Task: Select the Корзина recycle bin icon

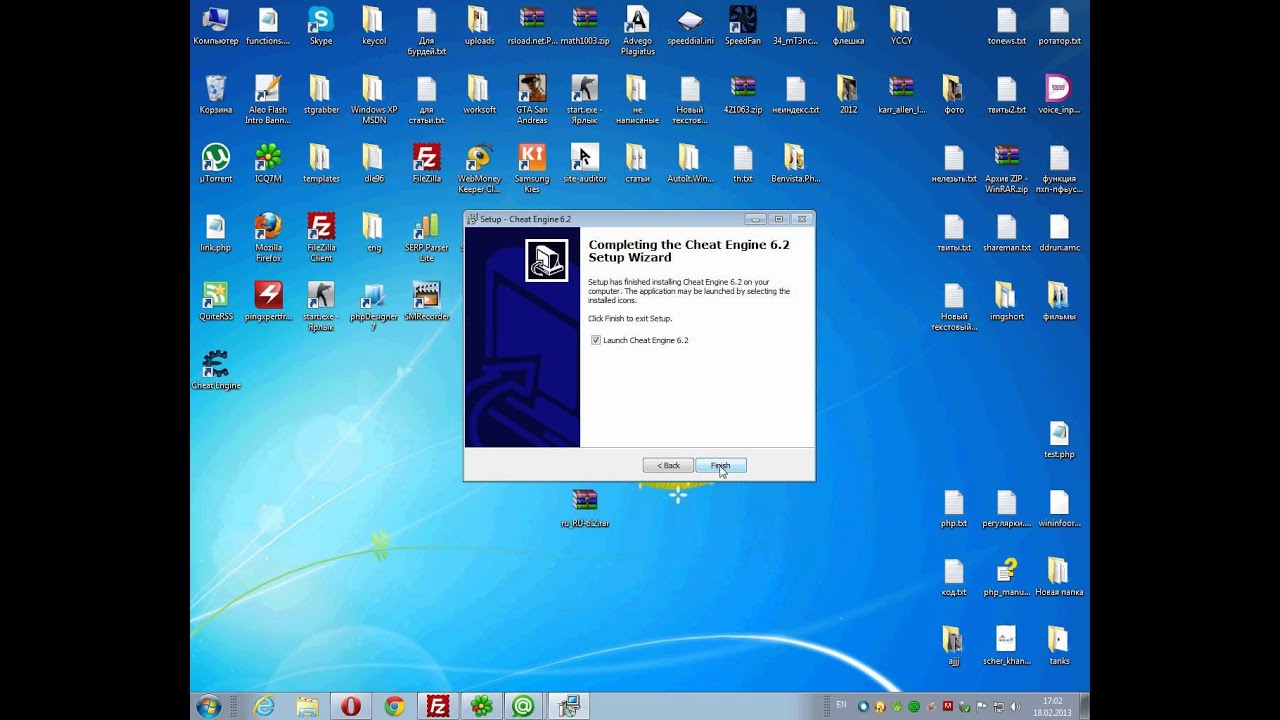Action: [216, 94]
